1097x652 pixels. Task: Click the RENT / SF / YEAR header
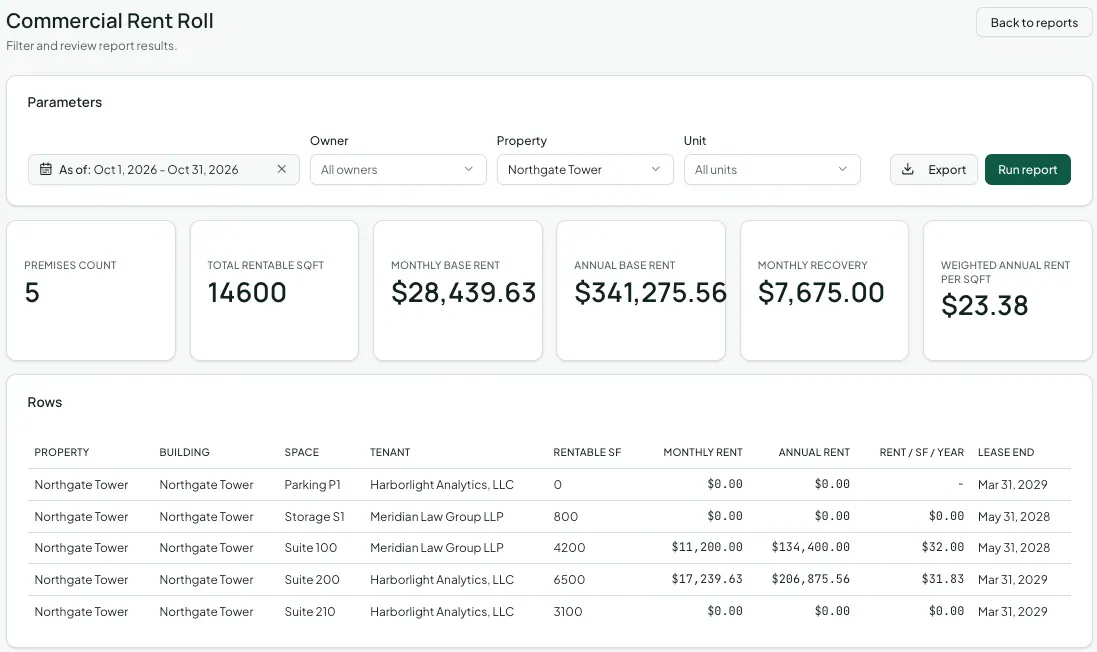[x=921, y=452]
